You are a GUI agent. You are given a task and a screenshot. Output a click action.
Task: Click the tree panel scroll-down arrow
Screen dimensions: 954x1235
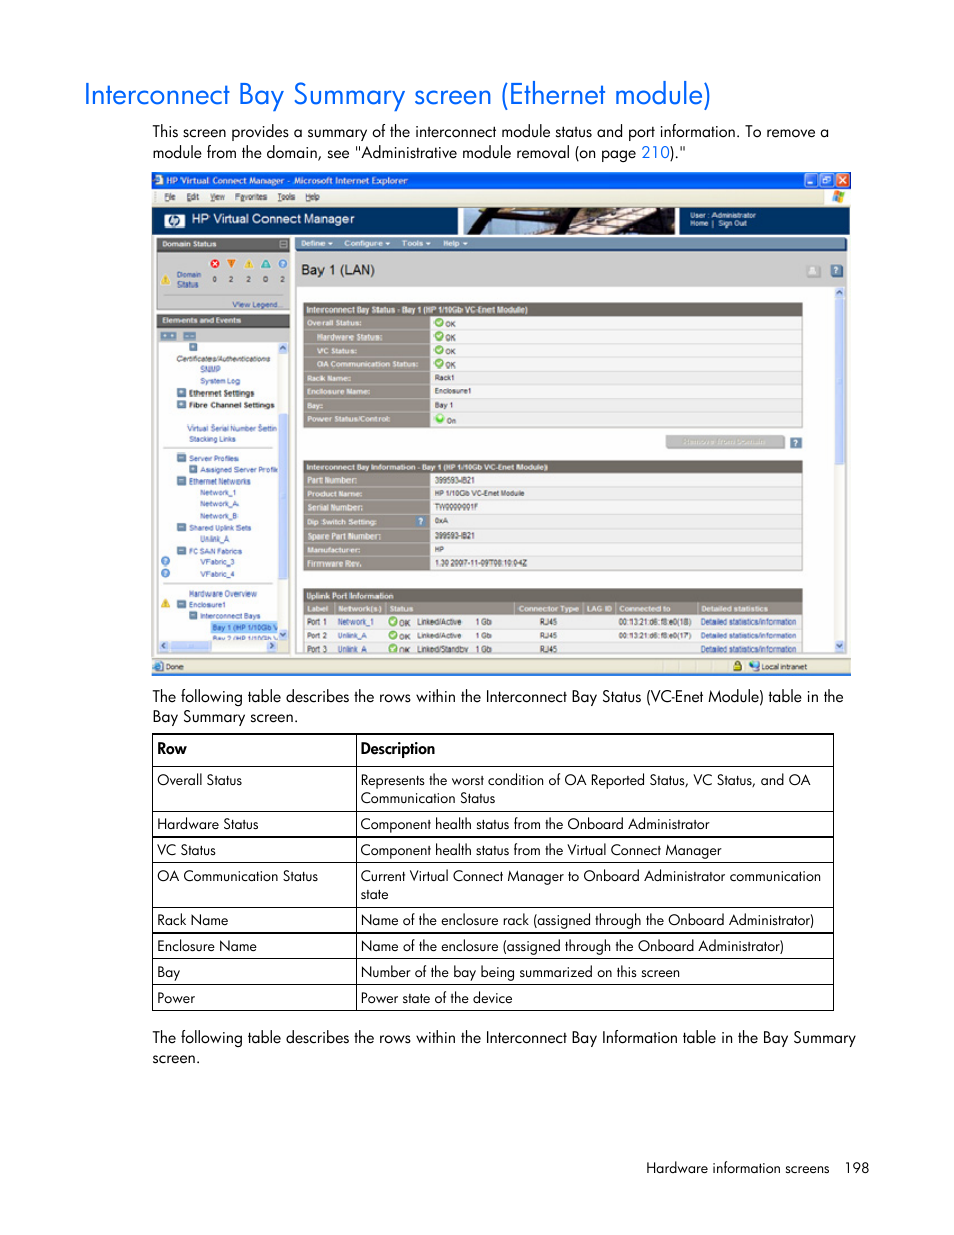click(x=283, y=635)
